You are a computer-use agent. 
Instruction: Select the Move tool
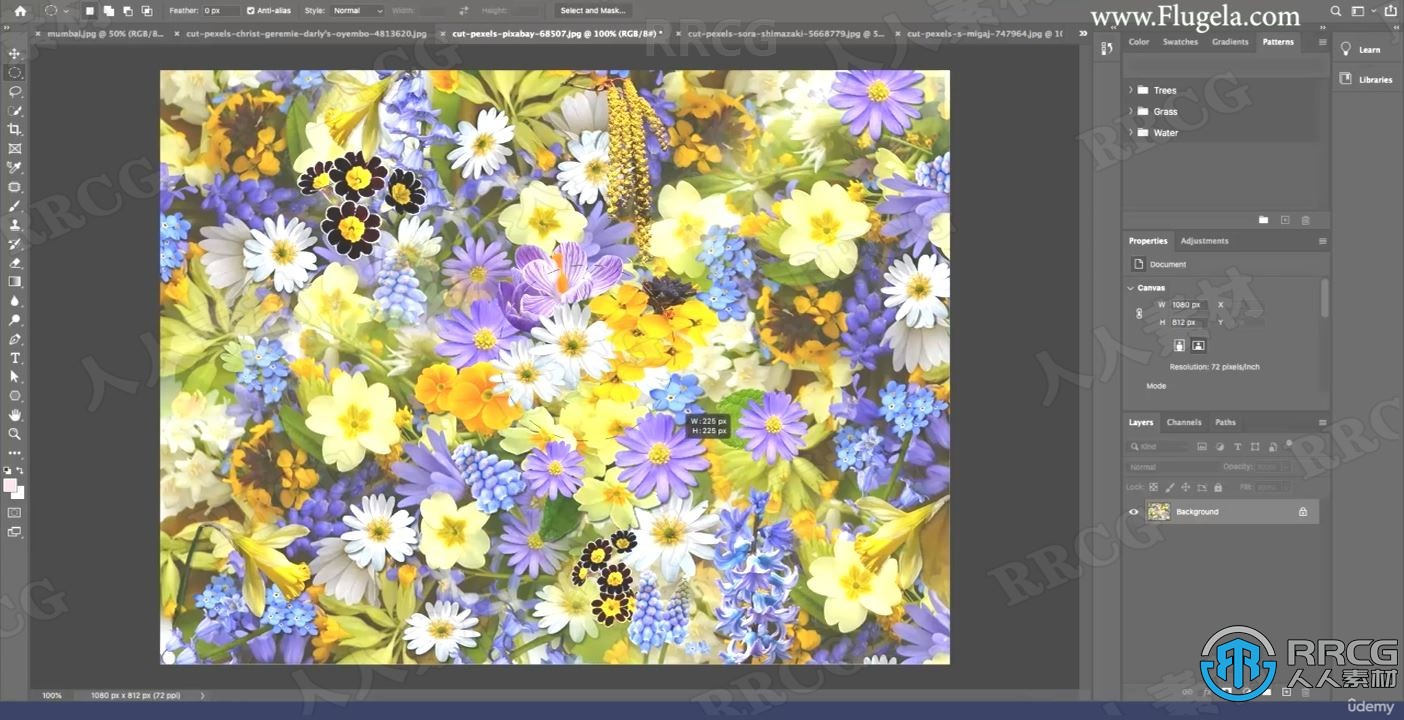pyautogui.click(x=14, y=53)
